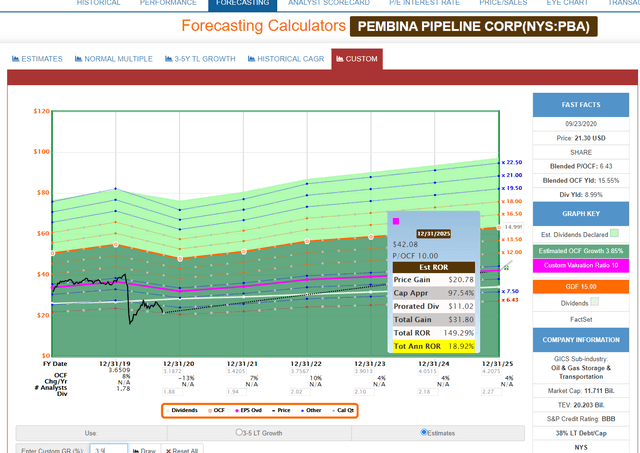Viewport: 640px width, 453px height.
Task: Click the Custom GR percent input field
Action: tap(109, 450)
